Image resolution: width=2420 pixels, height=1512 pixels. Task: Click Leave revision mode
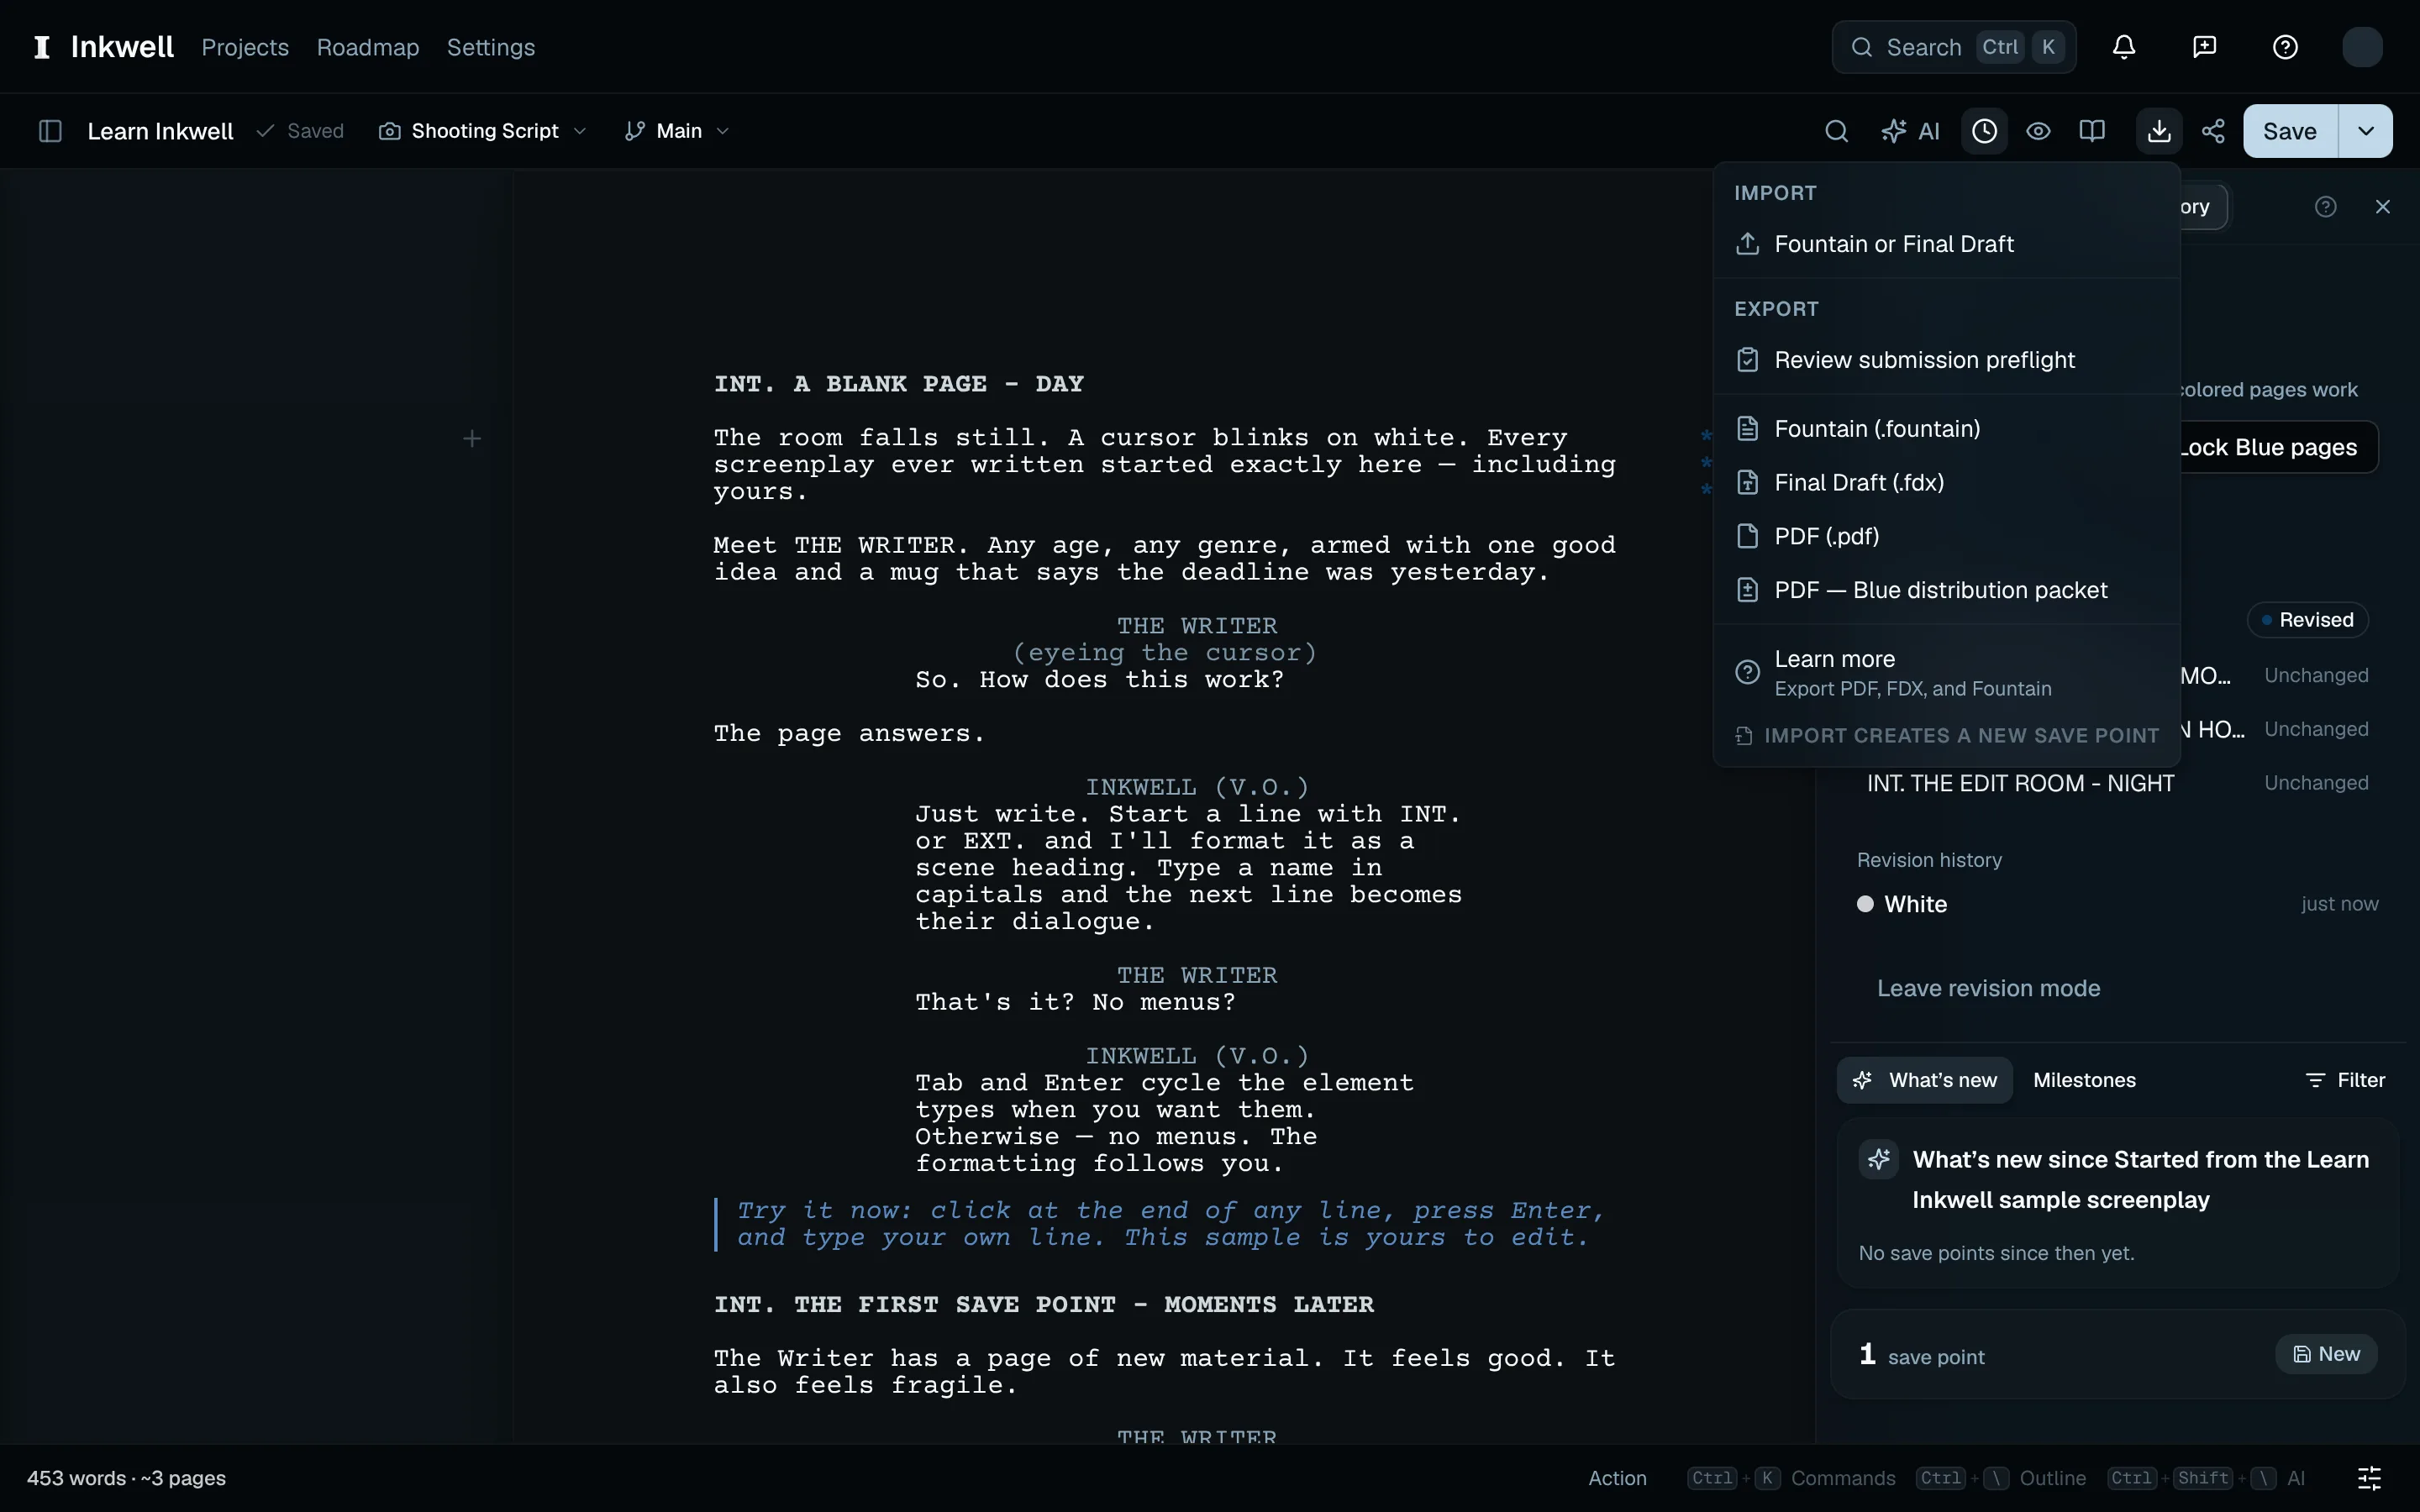(x=1988, y=988)
